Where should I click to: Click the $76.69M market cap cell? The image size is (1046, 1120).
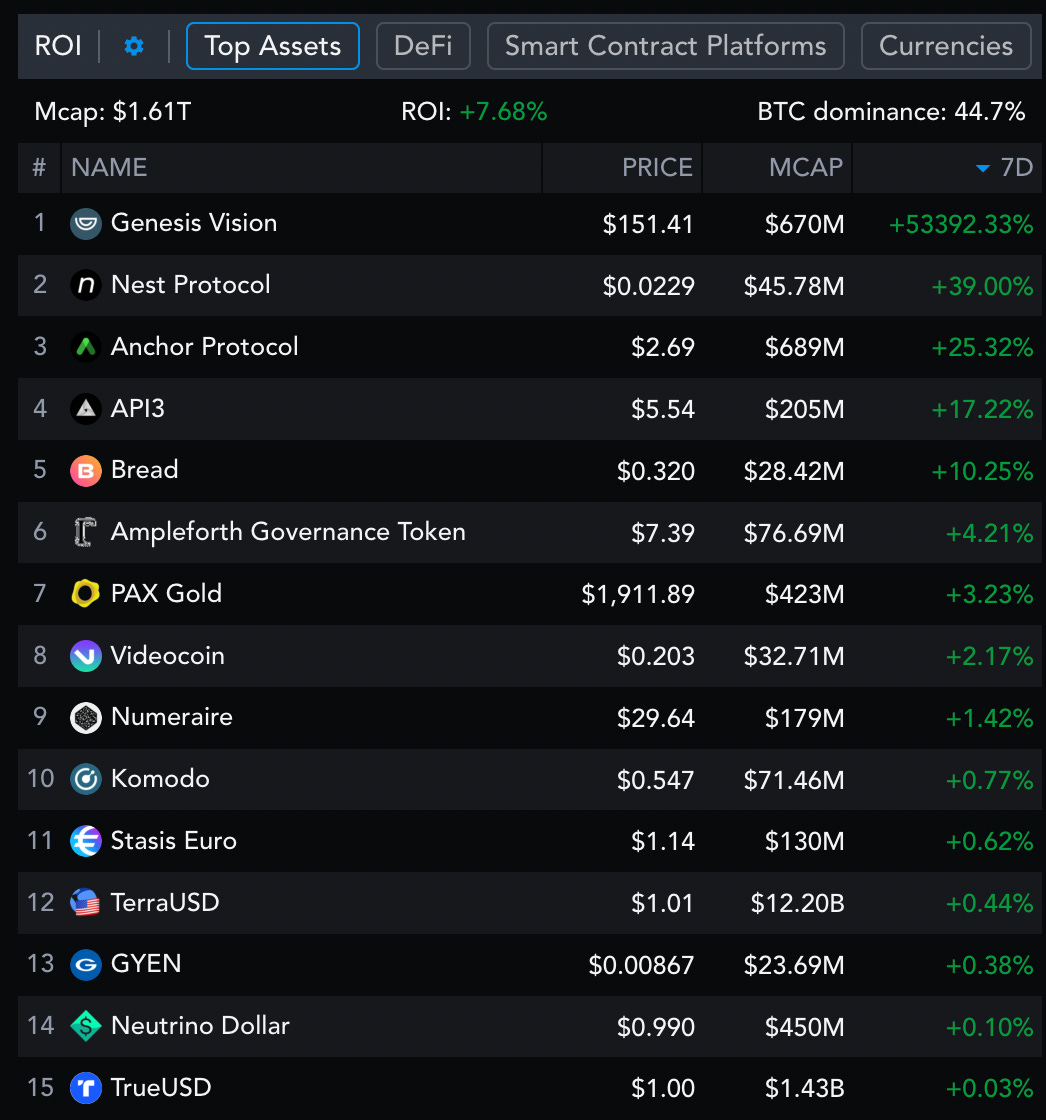[794, 534]
